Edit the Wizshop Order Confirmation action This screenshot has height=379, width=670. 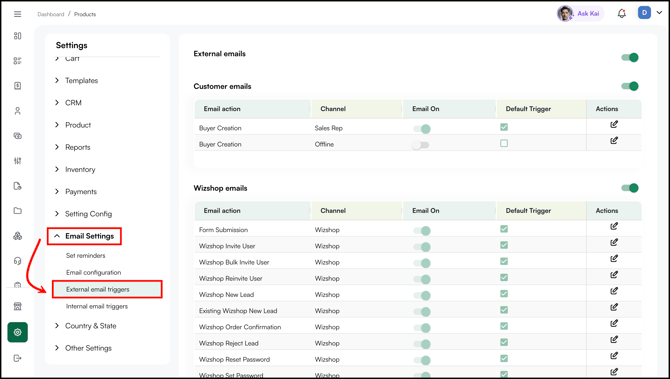pyautogui.click(x=614, y=324)
